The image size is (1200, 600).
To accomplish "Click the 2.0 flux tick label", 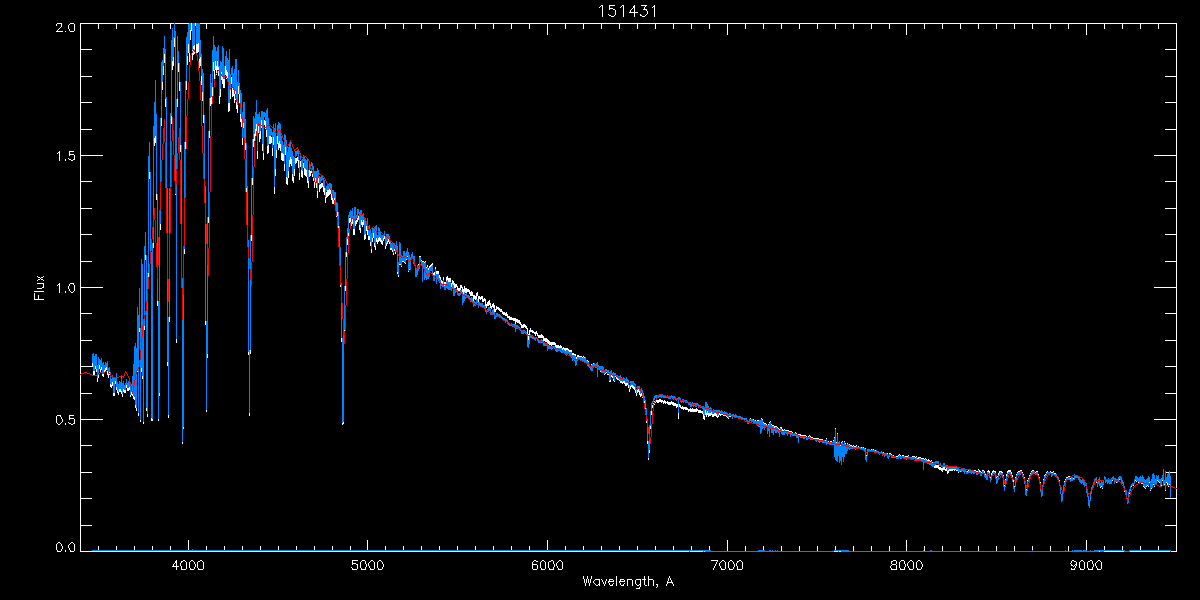I will pyautogui.click(x=65, y=28).
